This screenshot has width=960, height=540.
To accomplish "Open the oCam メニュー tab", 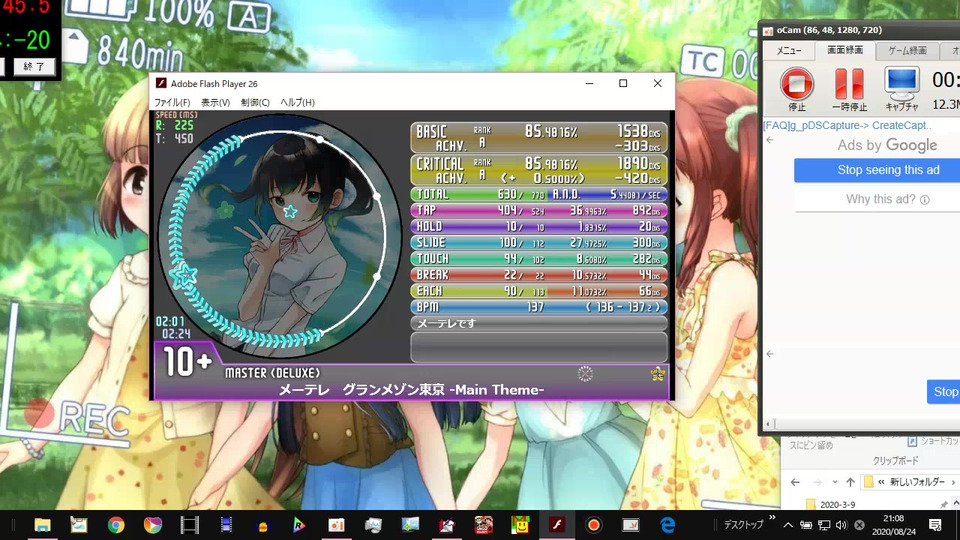I will [x=789, y=51].
